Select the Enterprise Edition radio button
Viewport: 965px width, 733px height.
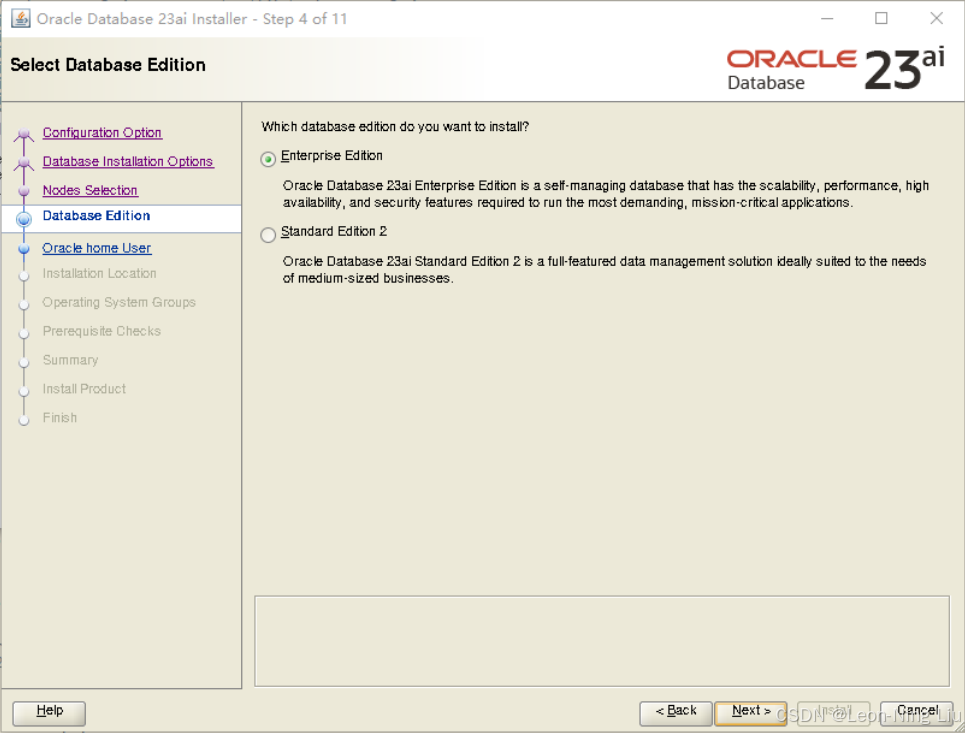click(268, 159)
